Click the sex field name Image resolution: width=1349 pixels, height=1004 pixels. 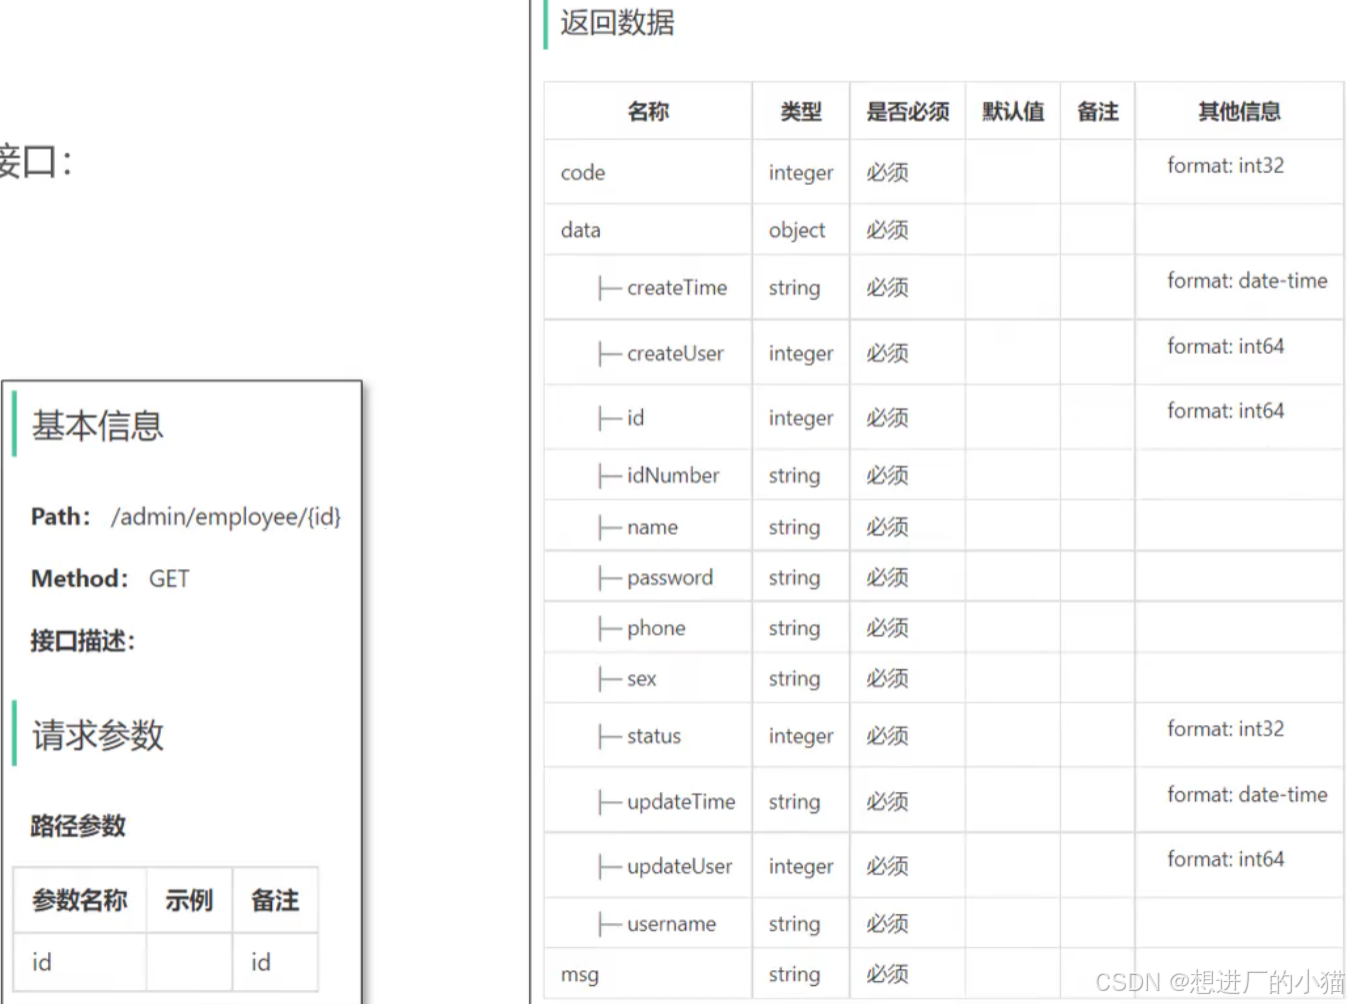641,679
